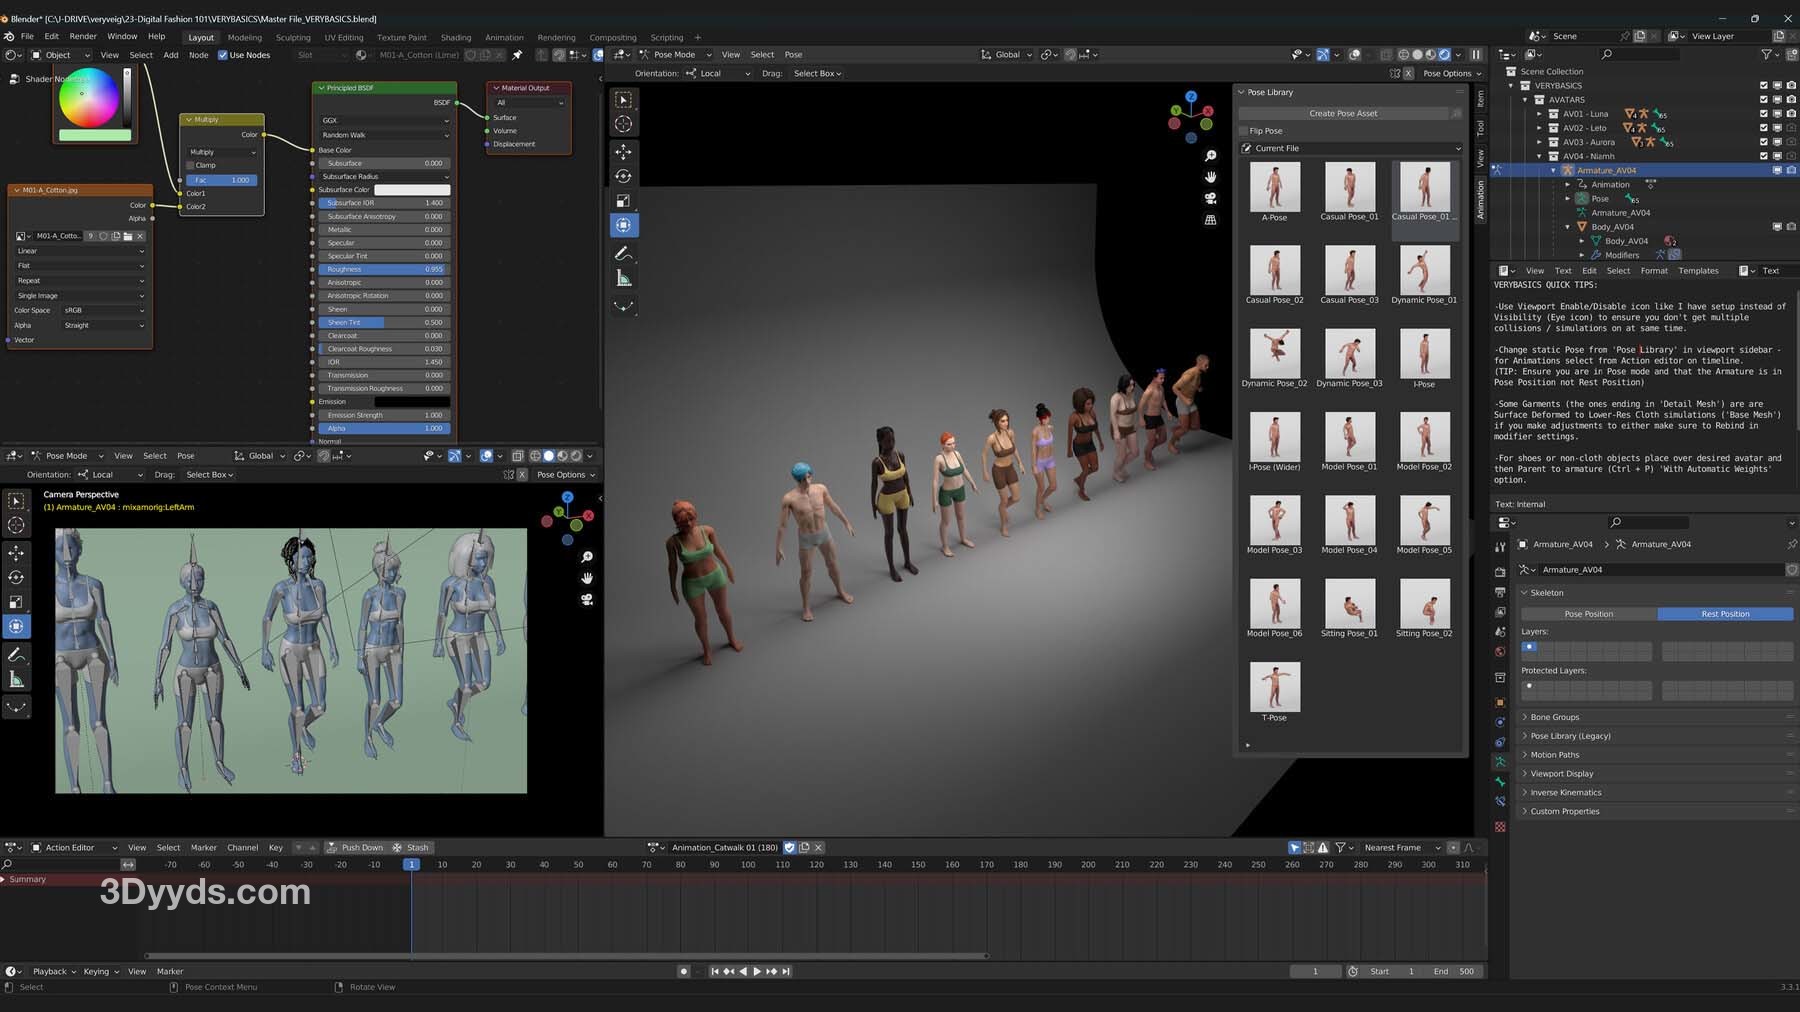Toggle the Clamp checkbox in Multiply node
The image size is (1800, 1012).
click(x=191, y=165)
